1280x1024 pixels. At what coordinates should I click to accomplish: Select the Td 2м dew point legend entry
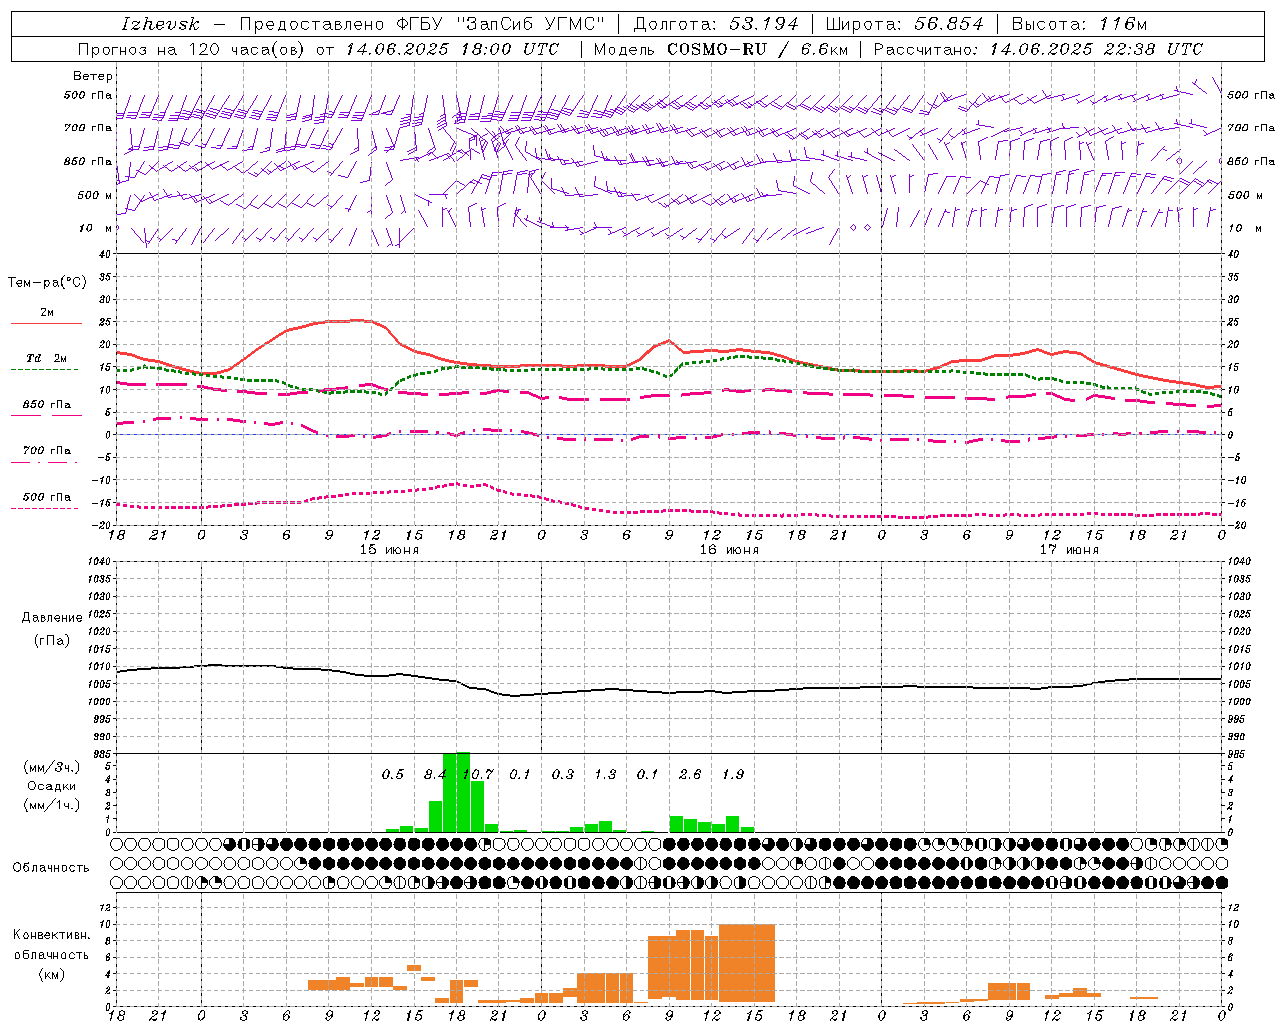(46, 358)
